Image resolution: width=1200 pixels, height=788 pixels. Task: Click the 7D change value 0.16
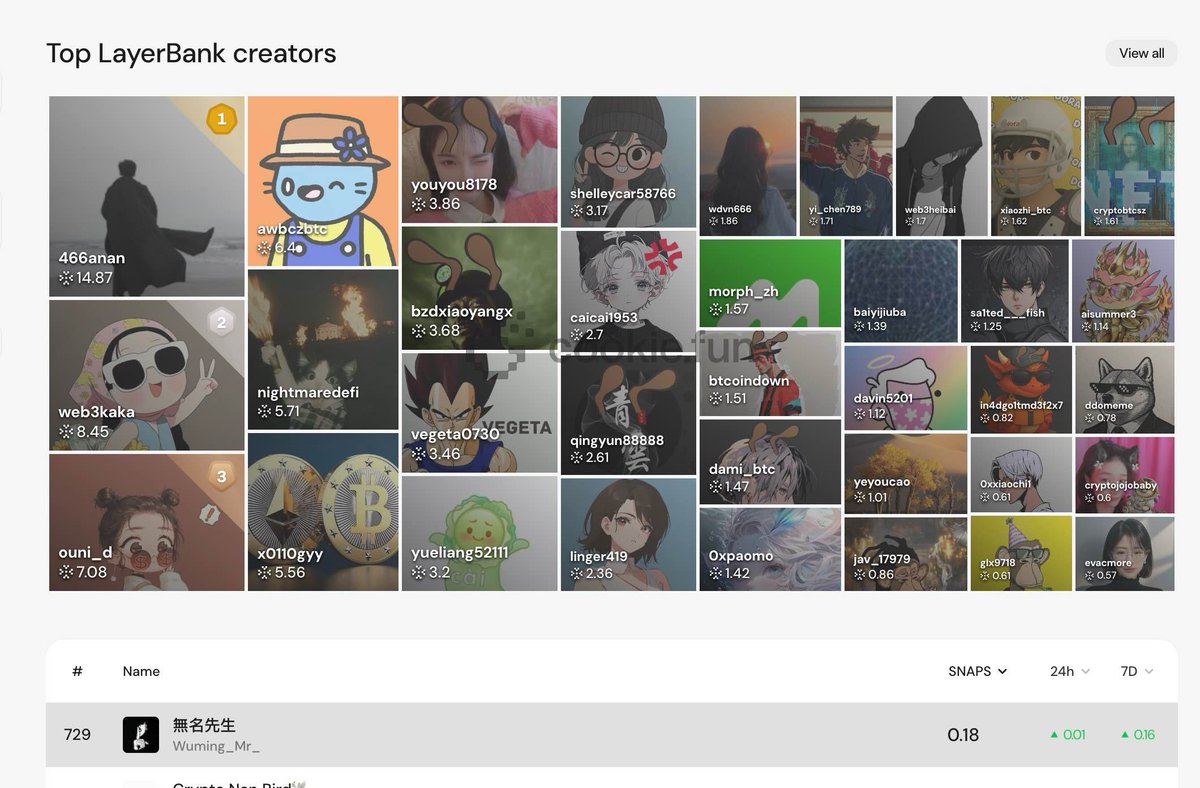[x=1138, y=735]
